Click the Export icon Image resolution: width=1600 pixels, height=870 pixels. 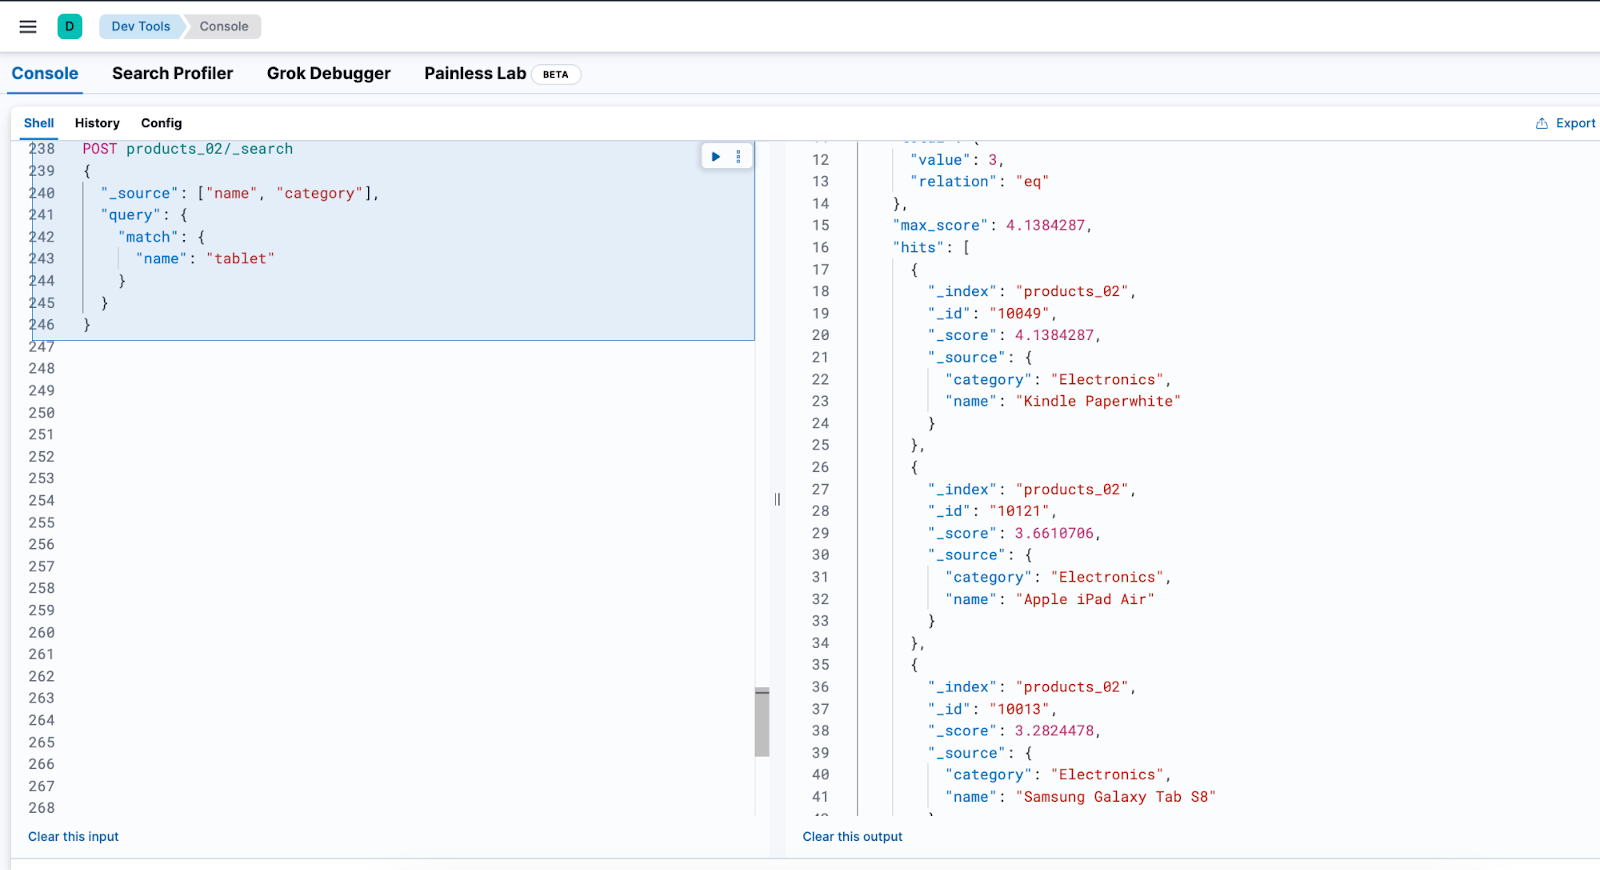point(1542,124)
